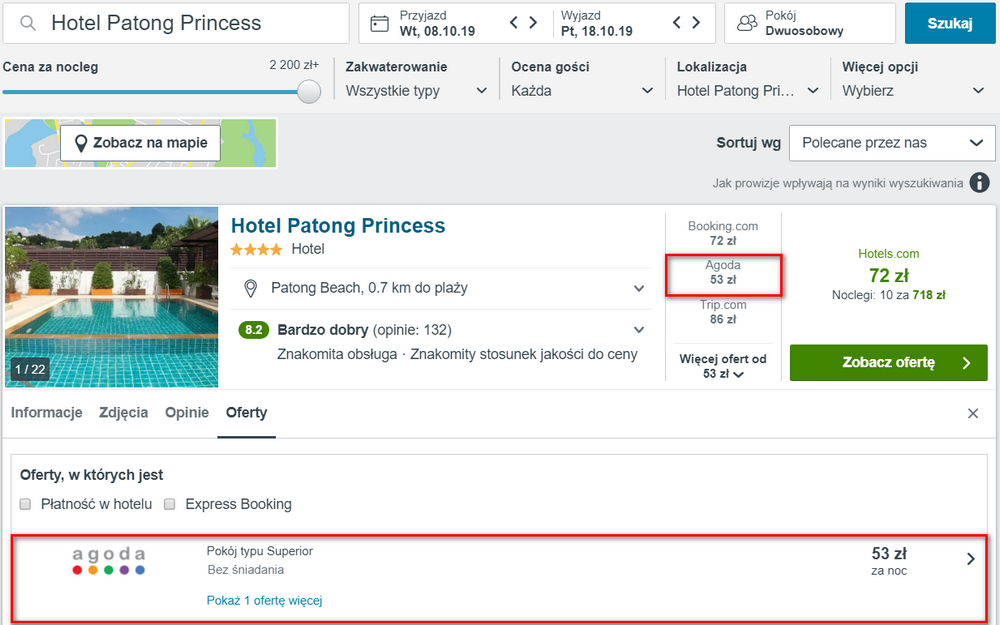
Task: Click the guests icon for Pokój Dwuosobowy
Action: click(747, 24)
